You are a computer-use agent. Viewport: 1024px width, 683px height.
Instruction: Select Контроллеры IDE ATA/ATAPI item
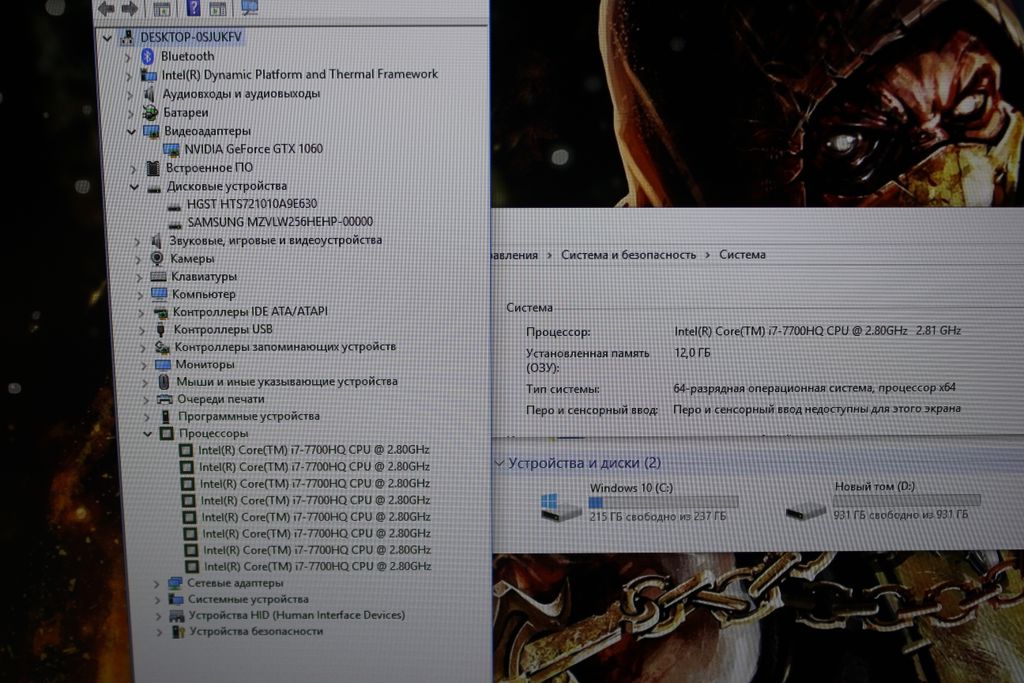250,311
